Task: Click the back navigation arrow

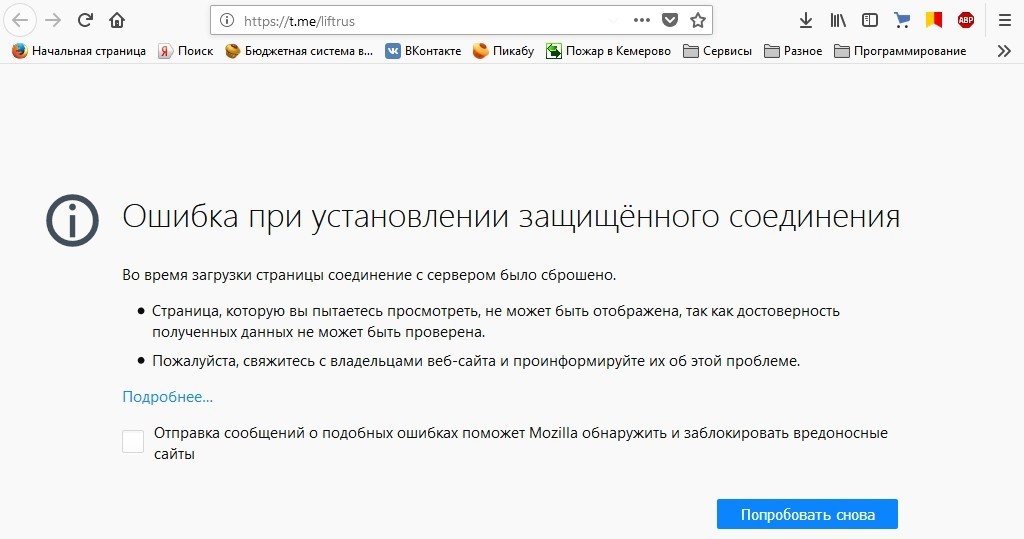Action: point(21,20)
